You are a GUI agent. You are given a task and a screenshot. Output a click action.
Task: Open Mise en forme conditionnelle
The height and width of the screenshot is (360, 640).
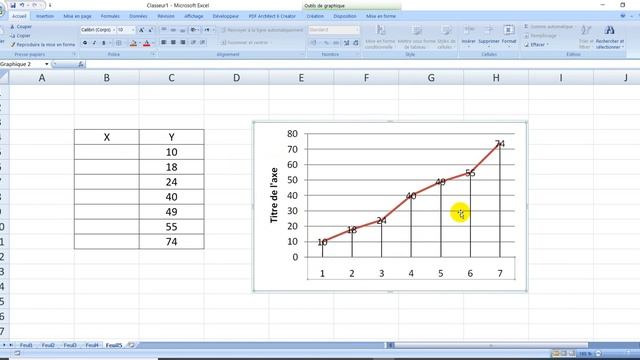click(x=380, y=37)
